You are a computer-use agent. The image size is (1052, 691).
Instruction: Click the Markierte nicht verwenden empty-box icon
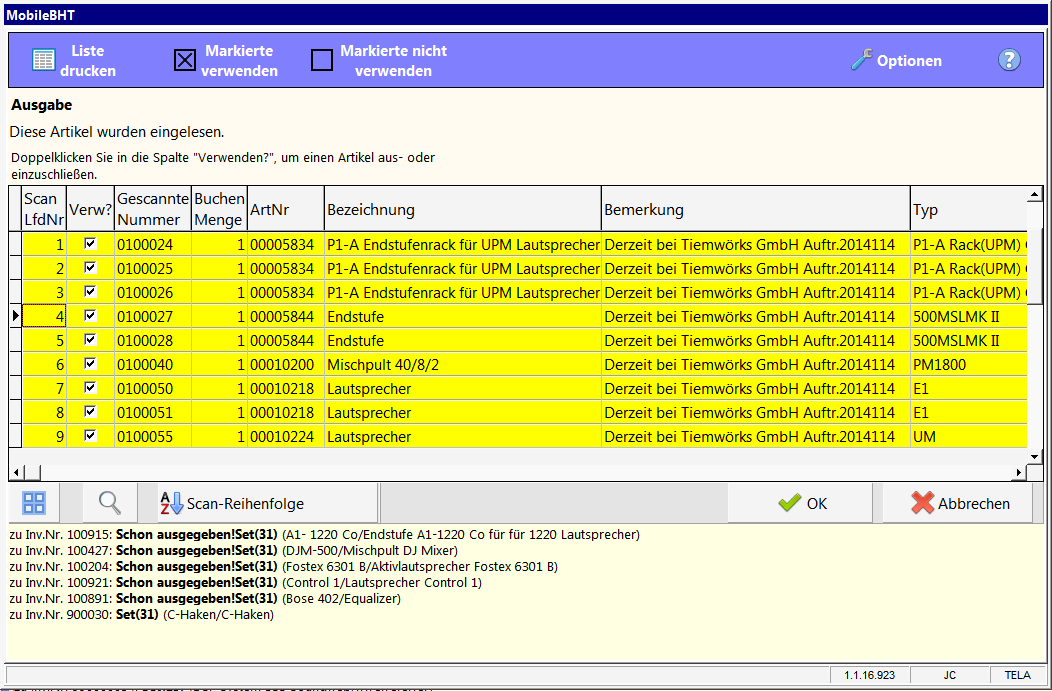pyautogui.click(x=322, y=60)
